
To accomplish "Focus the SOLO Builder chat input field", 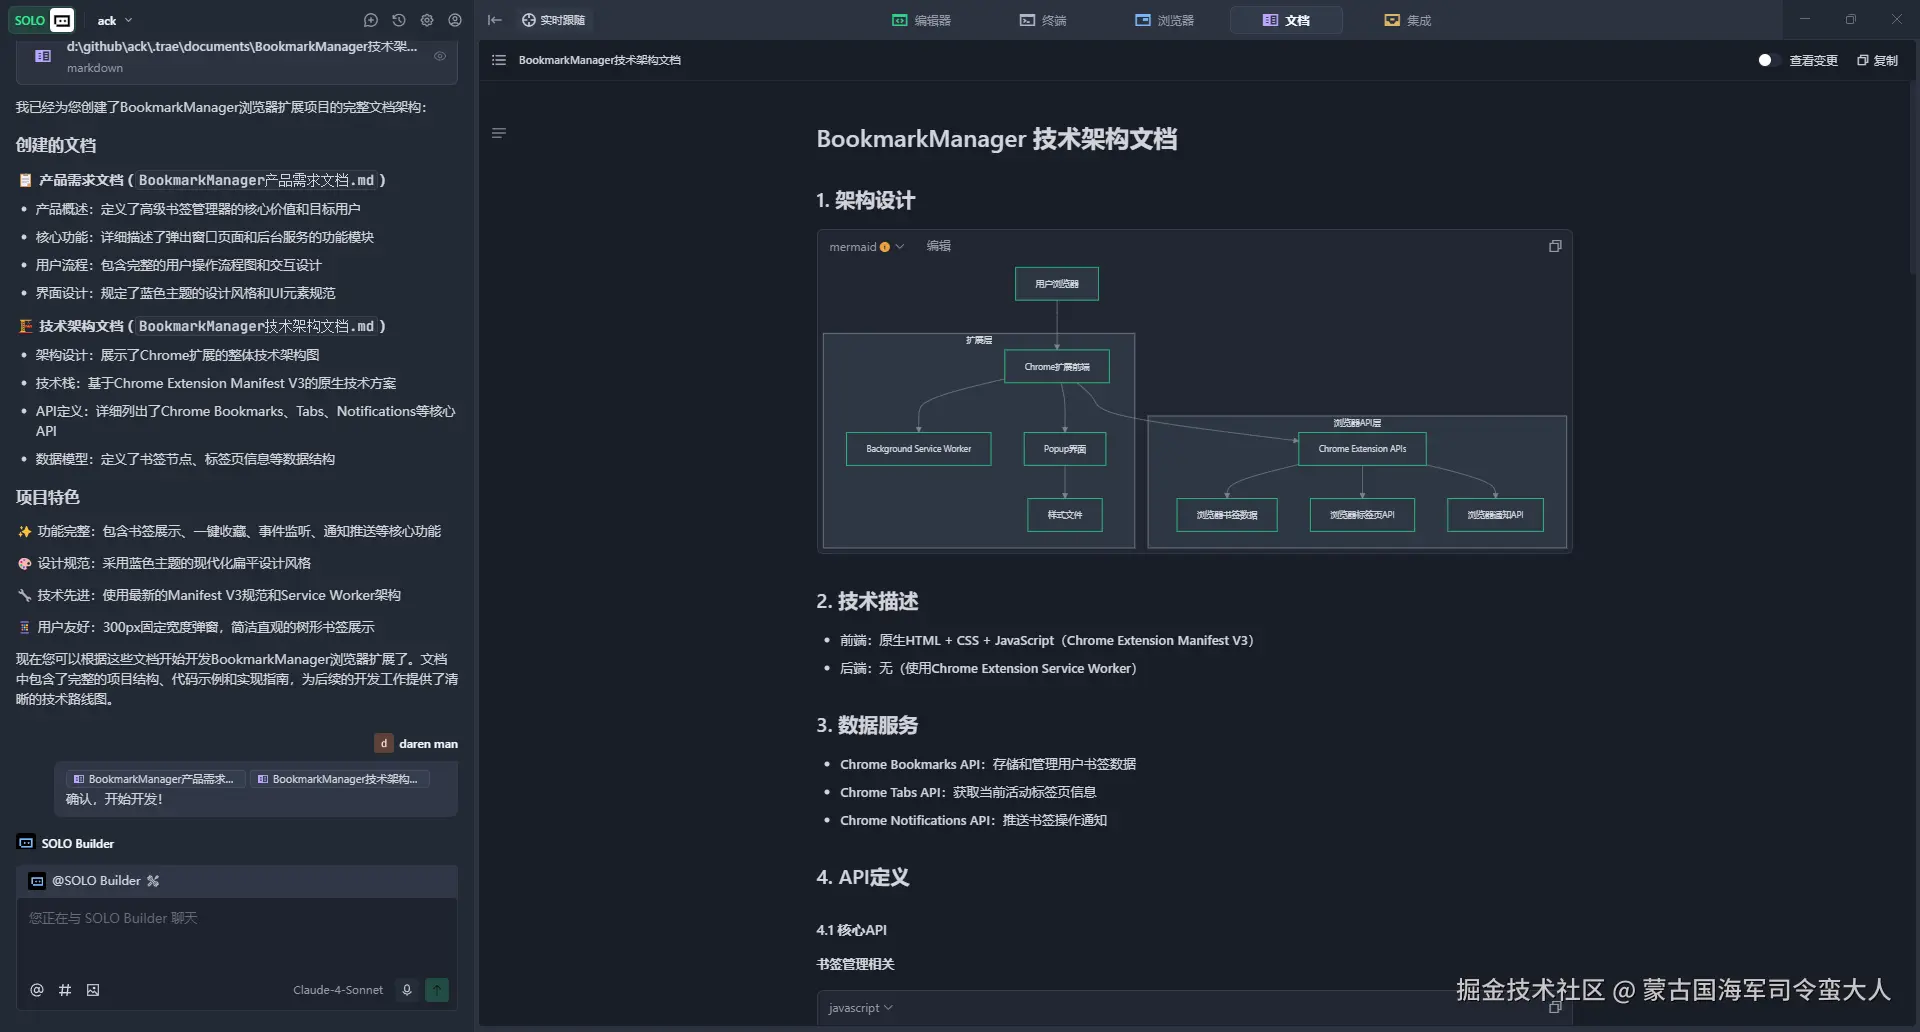I will coord(237,935).
